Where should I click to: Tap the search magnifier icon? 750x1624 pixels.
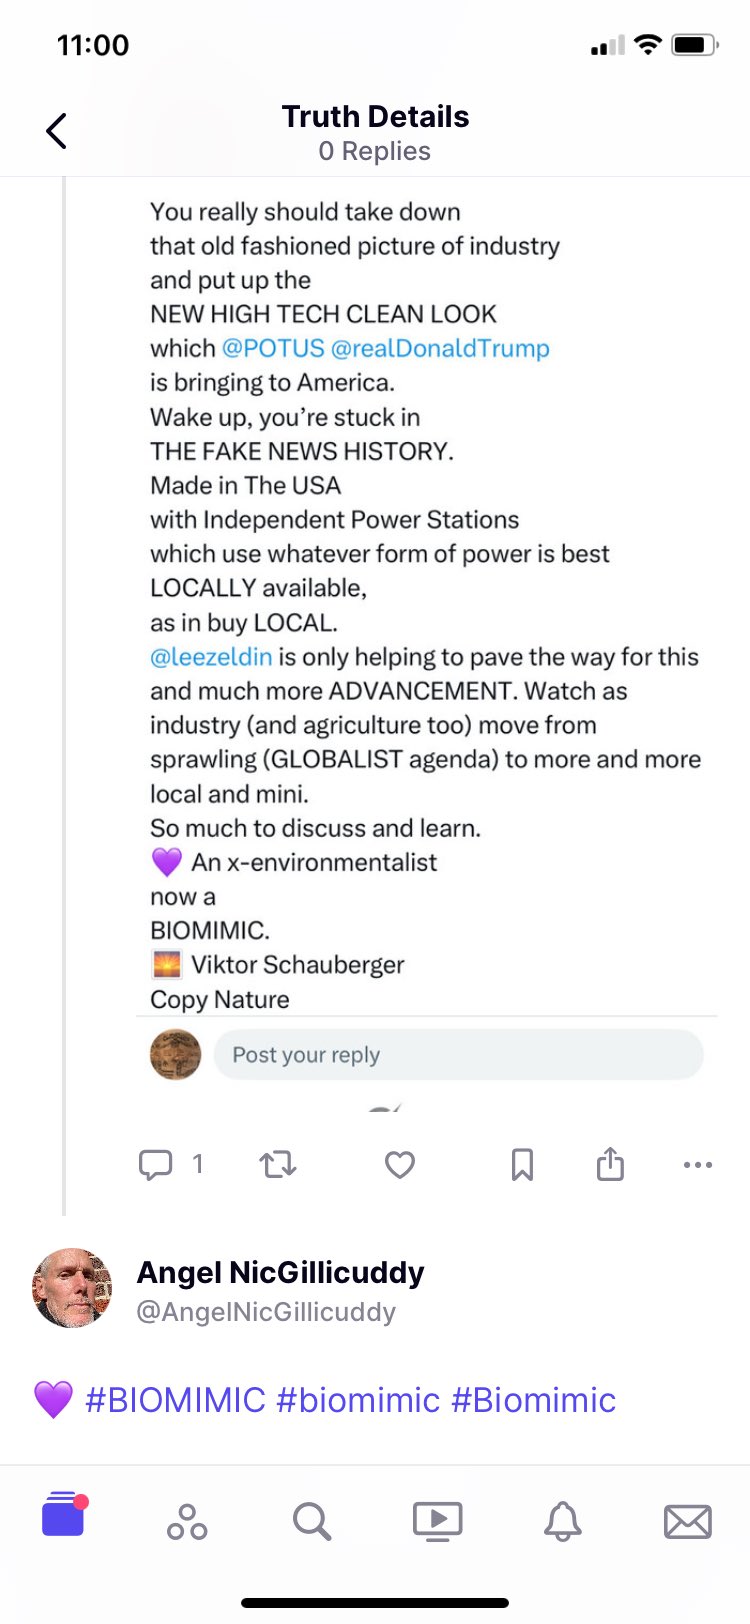tap(312, 1521)
